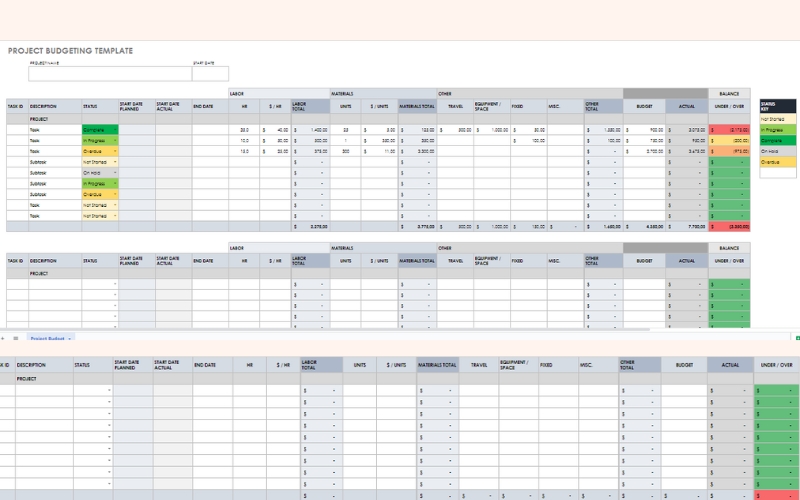The width and height of the screenshot is (800, 500).
Task: Select the In Progress swatch in Status Key
Action: pyautogui.click(x=778, y=130)
